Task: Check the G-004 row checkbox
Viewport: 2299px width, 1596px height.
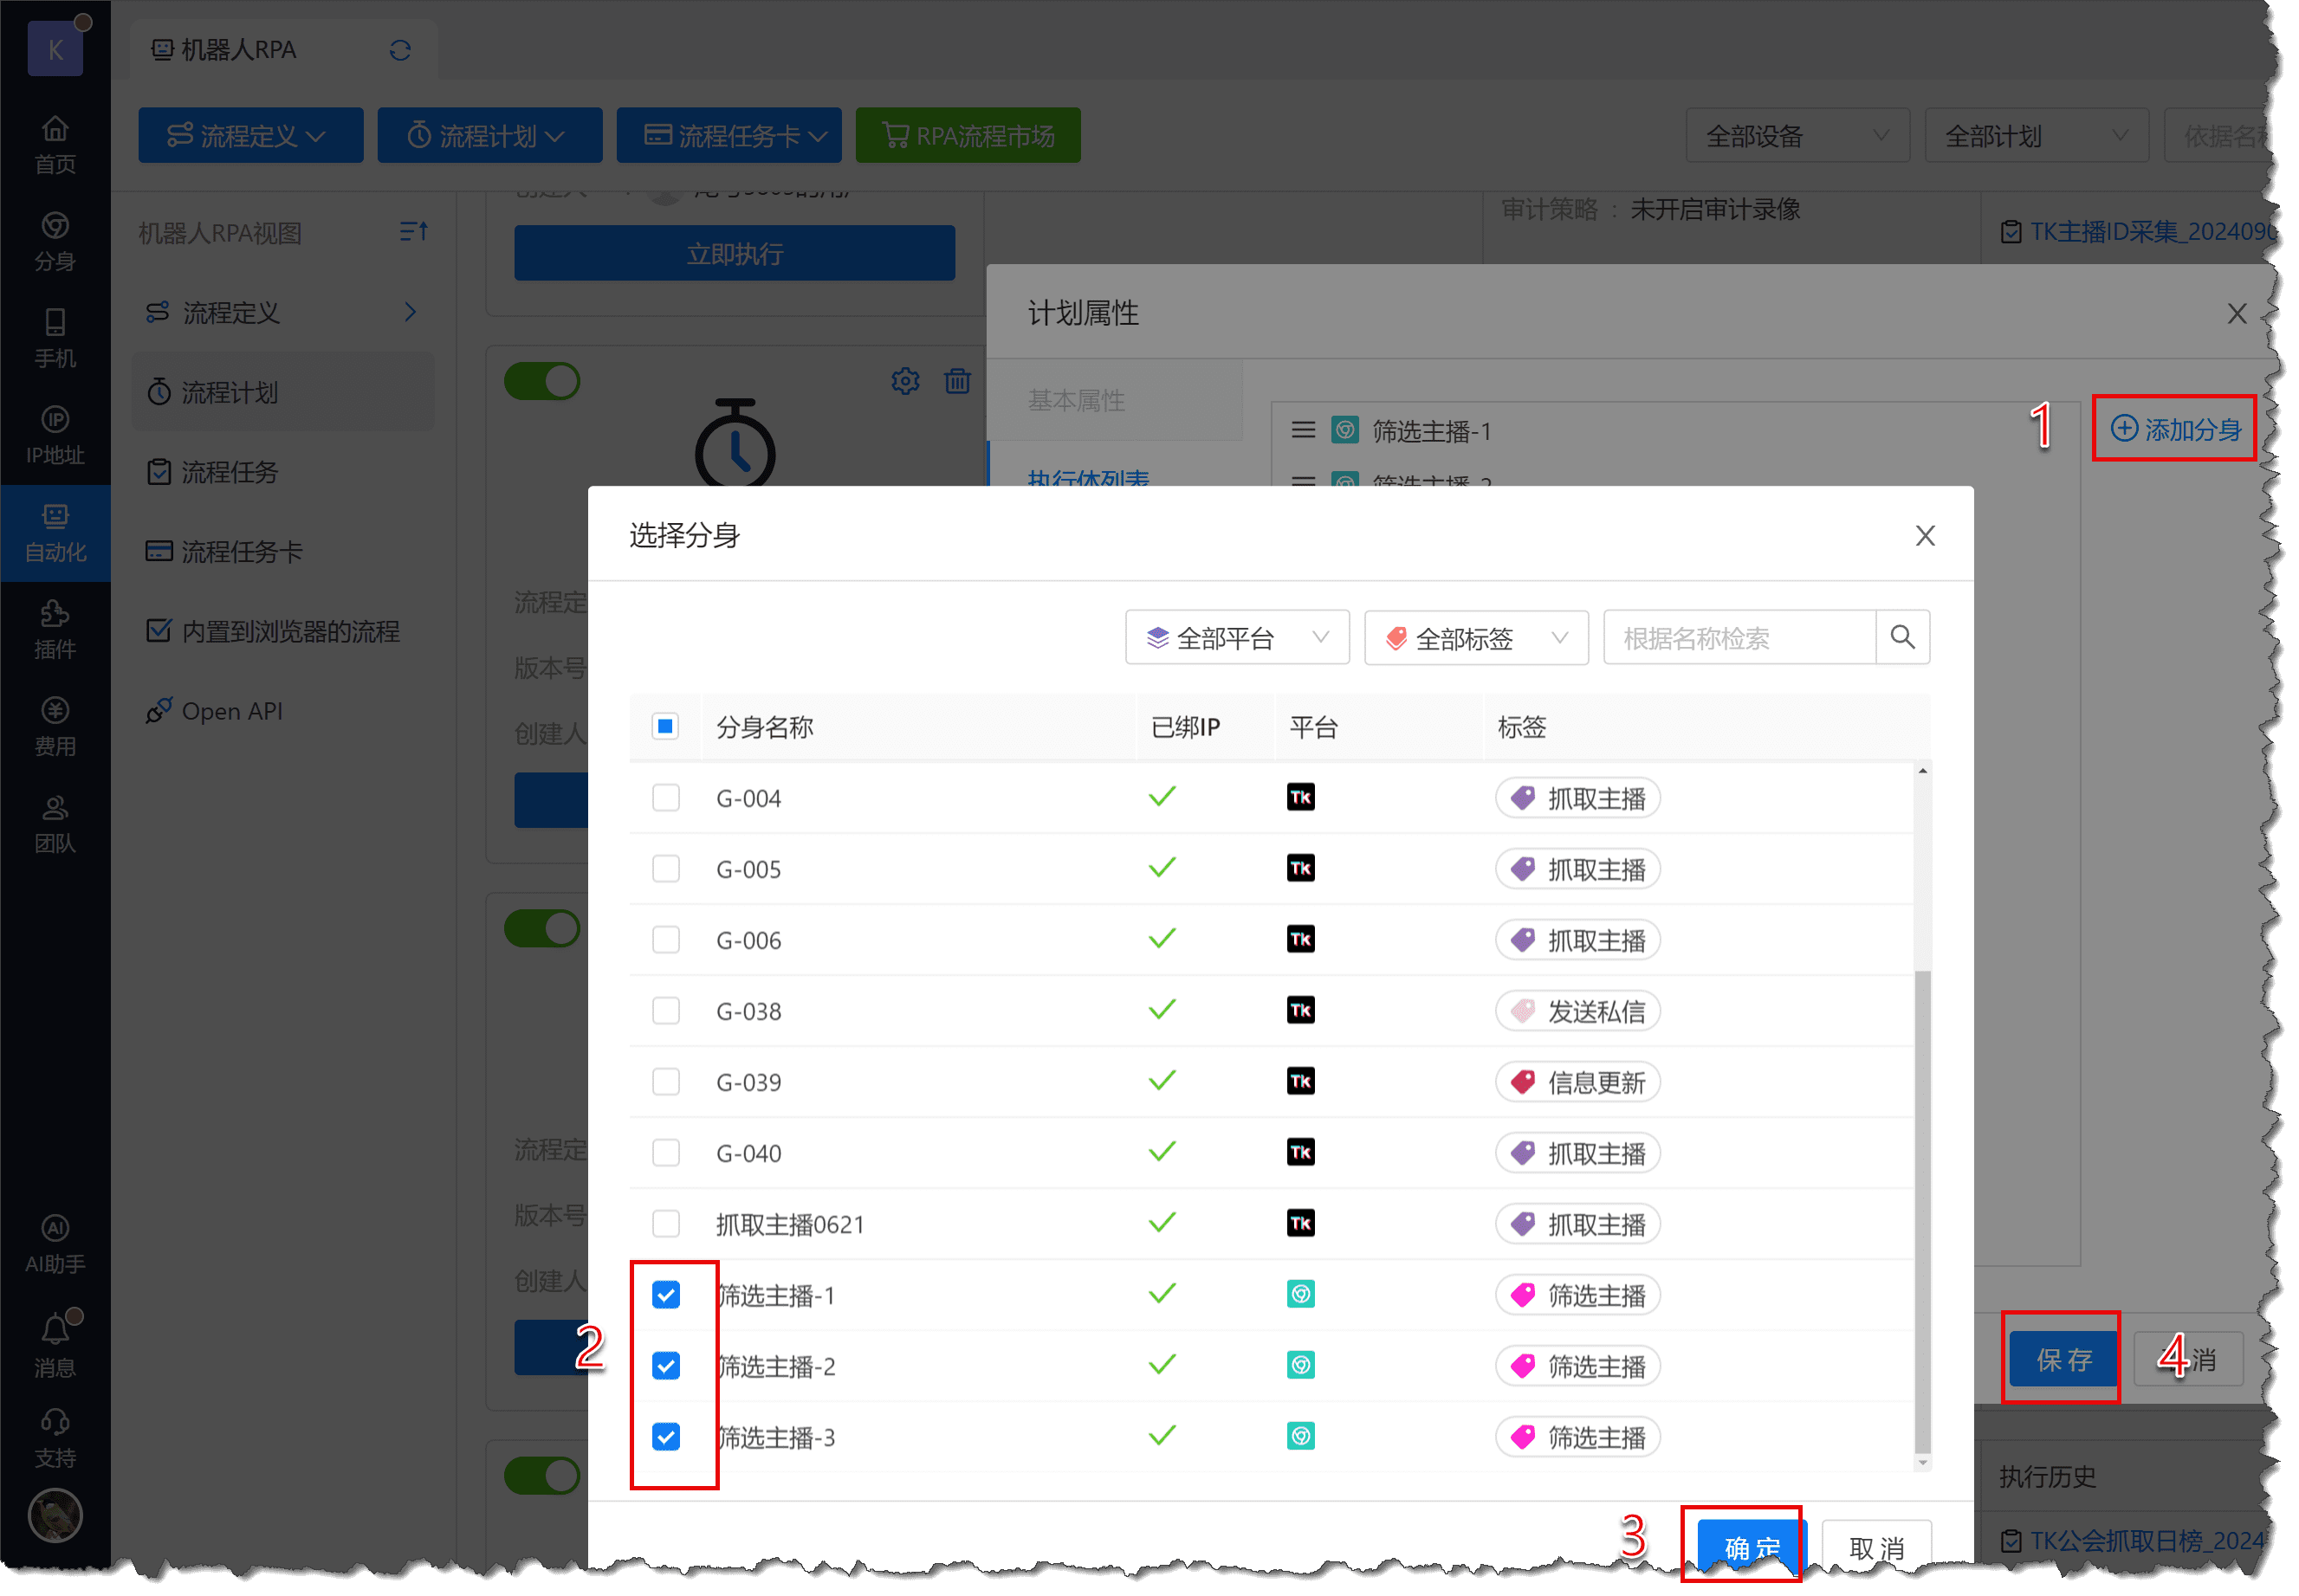Action: (x=665, y=798)
